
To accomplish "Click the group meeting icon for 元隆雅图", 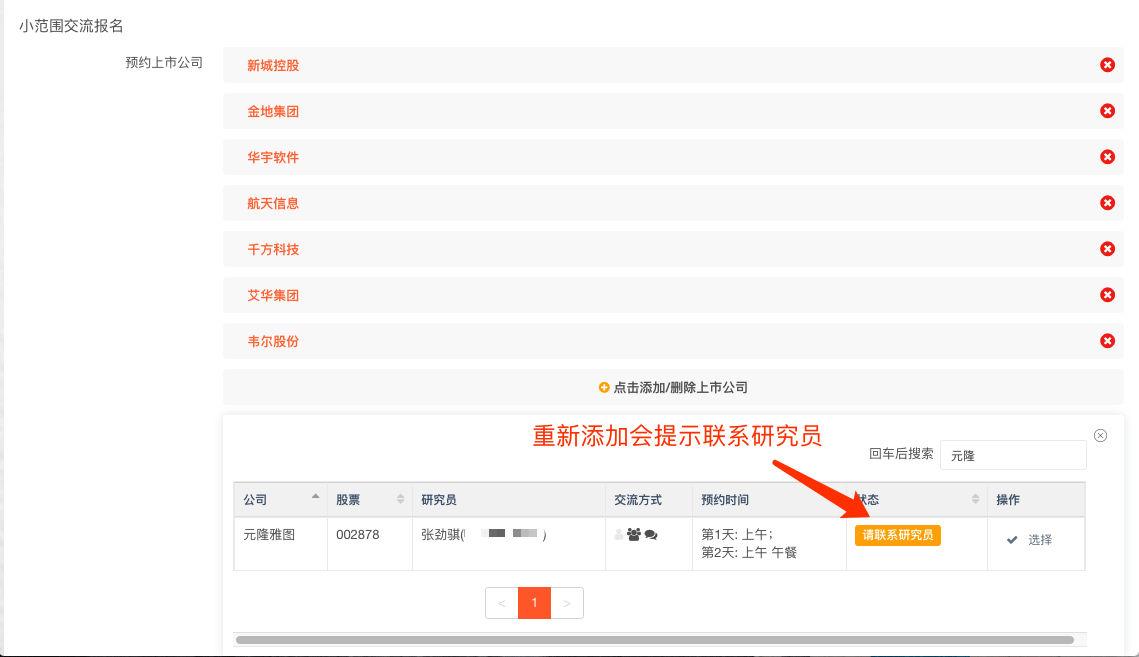I will click(x=633, y=535).
